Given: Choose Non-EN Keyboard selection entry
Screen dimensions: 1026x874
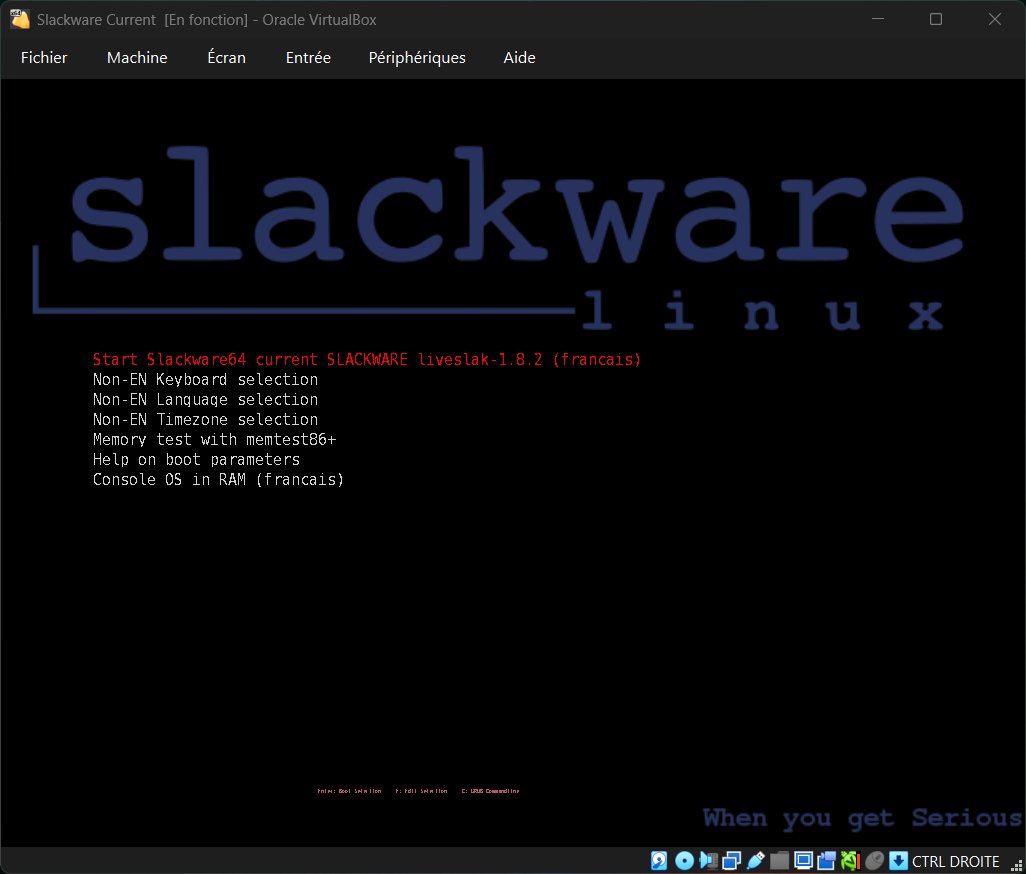Looking at the screenshot, I should [x=205, y=380].
